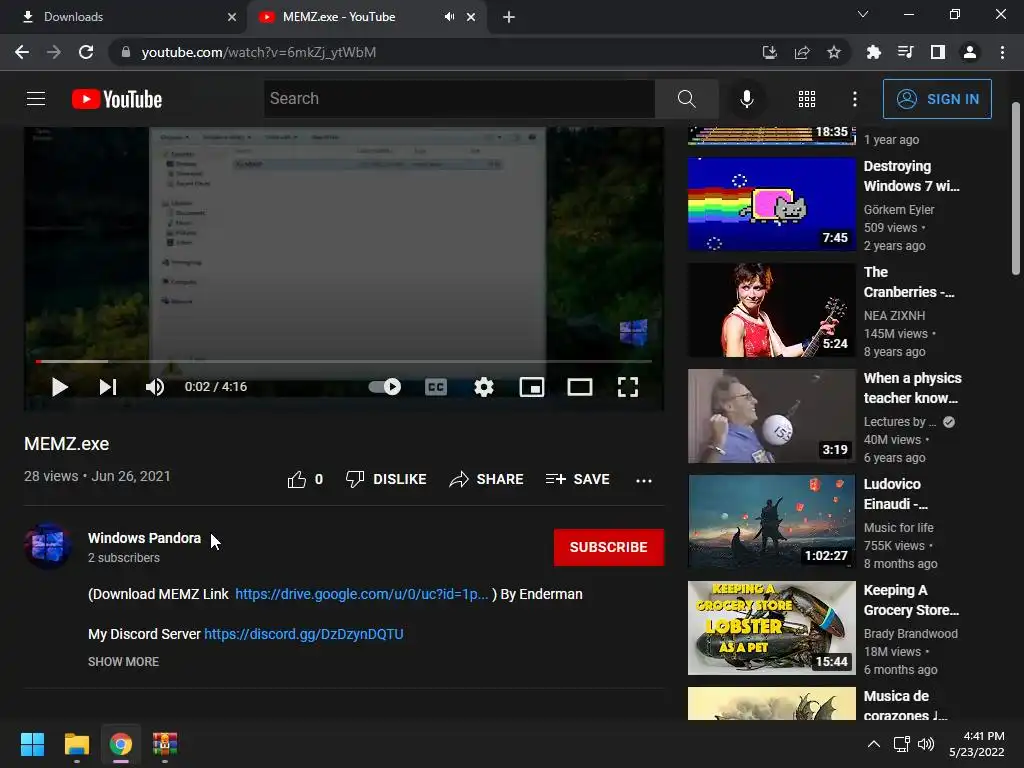
Task: Open Windows Pandora channel name link
Action: point(144,538)
